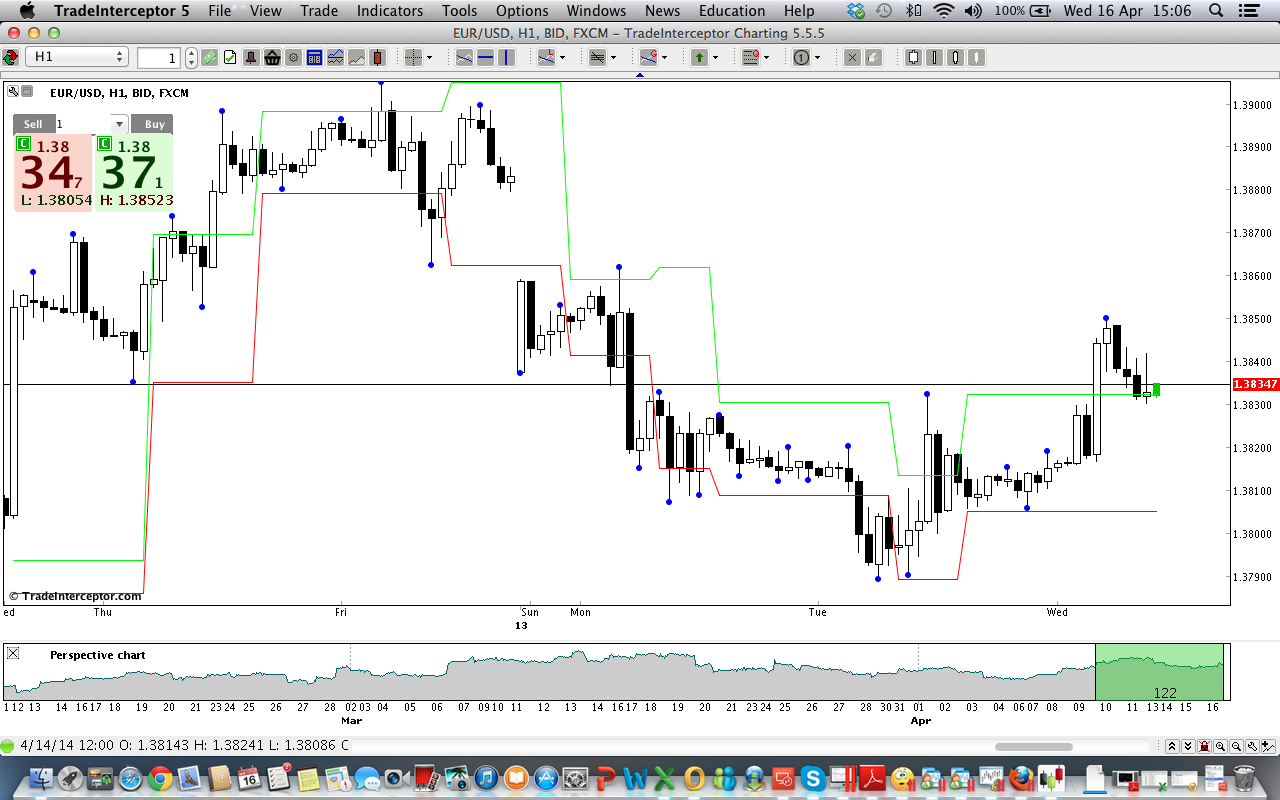Click the green money trade icon
The image size is (1280, 800).
[x=209, y=57]
